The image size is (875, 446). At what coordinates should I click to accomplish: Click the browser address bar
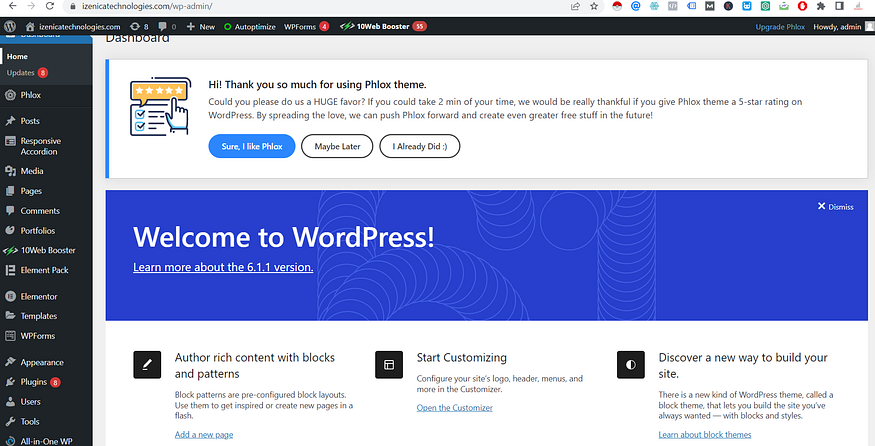[312, 6]
